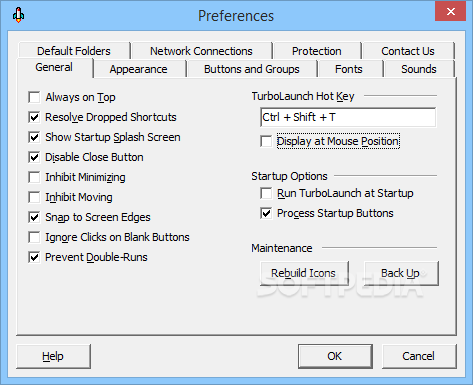Uncheck Prevent Double-Runs
The image size is (473, 385).
tap(34, 257)
